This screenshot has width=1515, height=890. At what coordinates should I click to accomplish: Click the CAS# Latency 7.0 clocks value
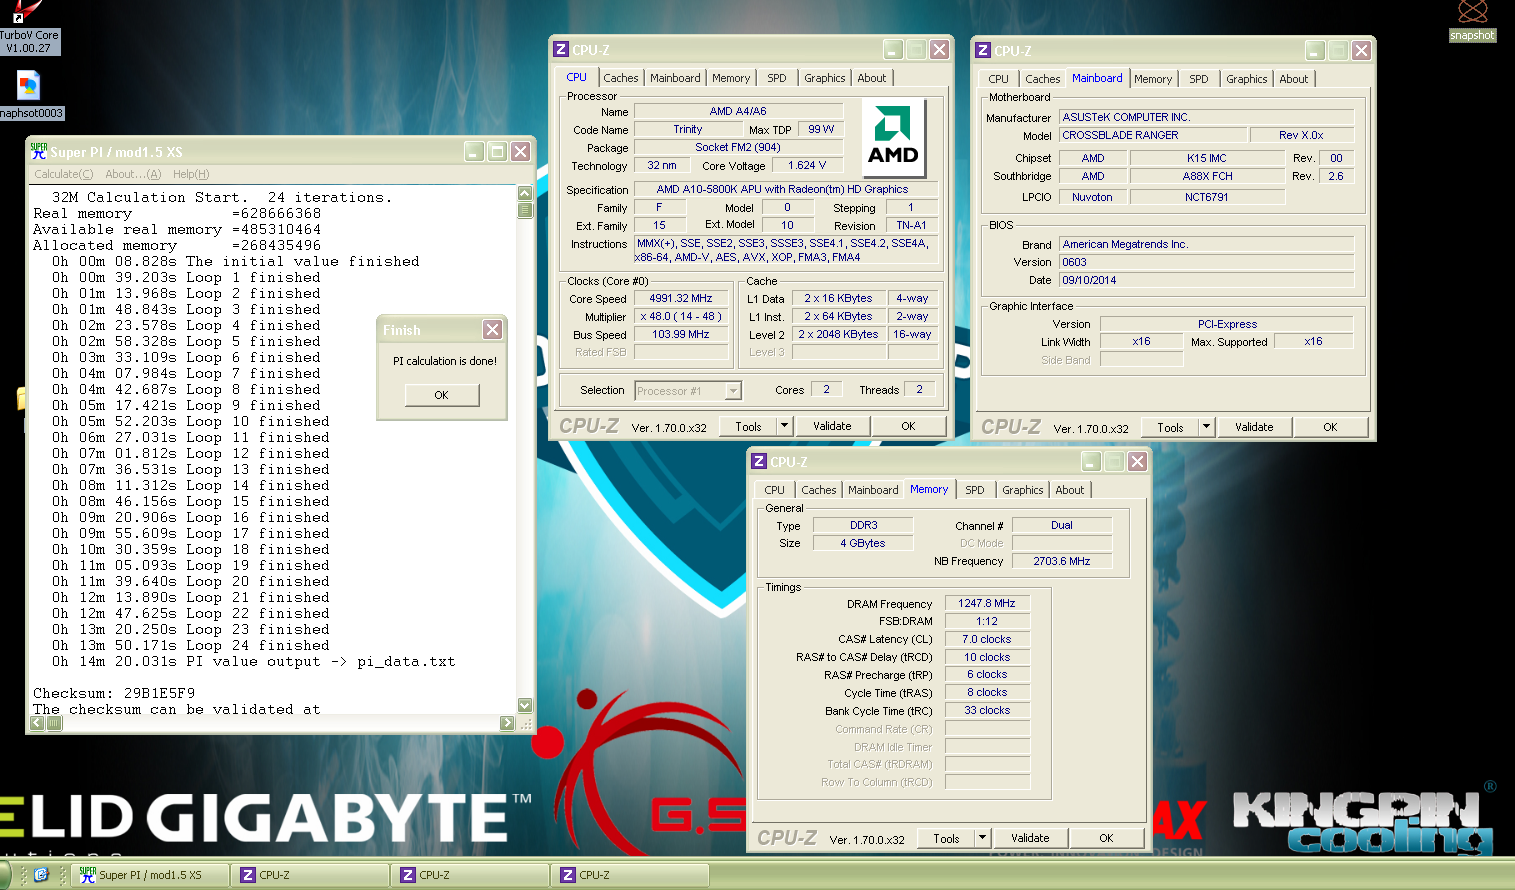(987, 639)
